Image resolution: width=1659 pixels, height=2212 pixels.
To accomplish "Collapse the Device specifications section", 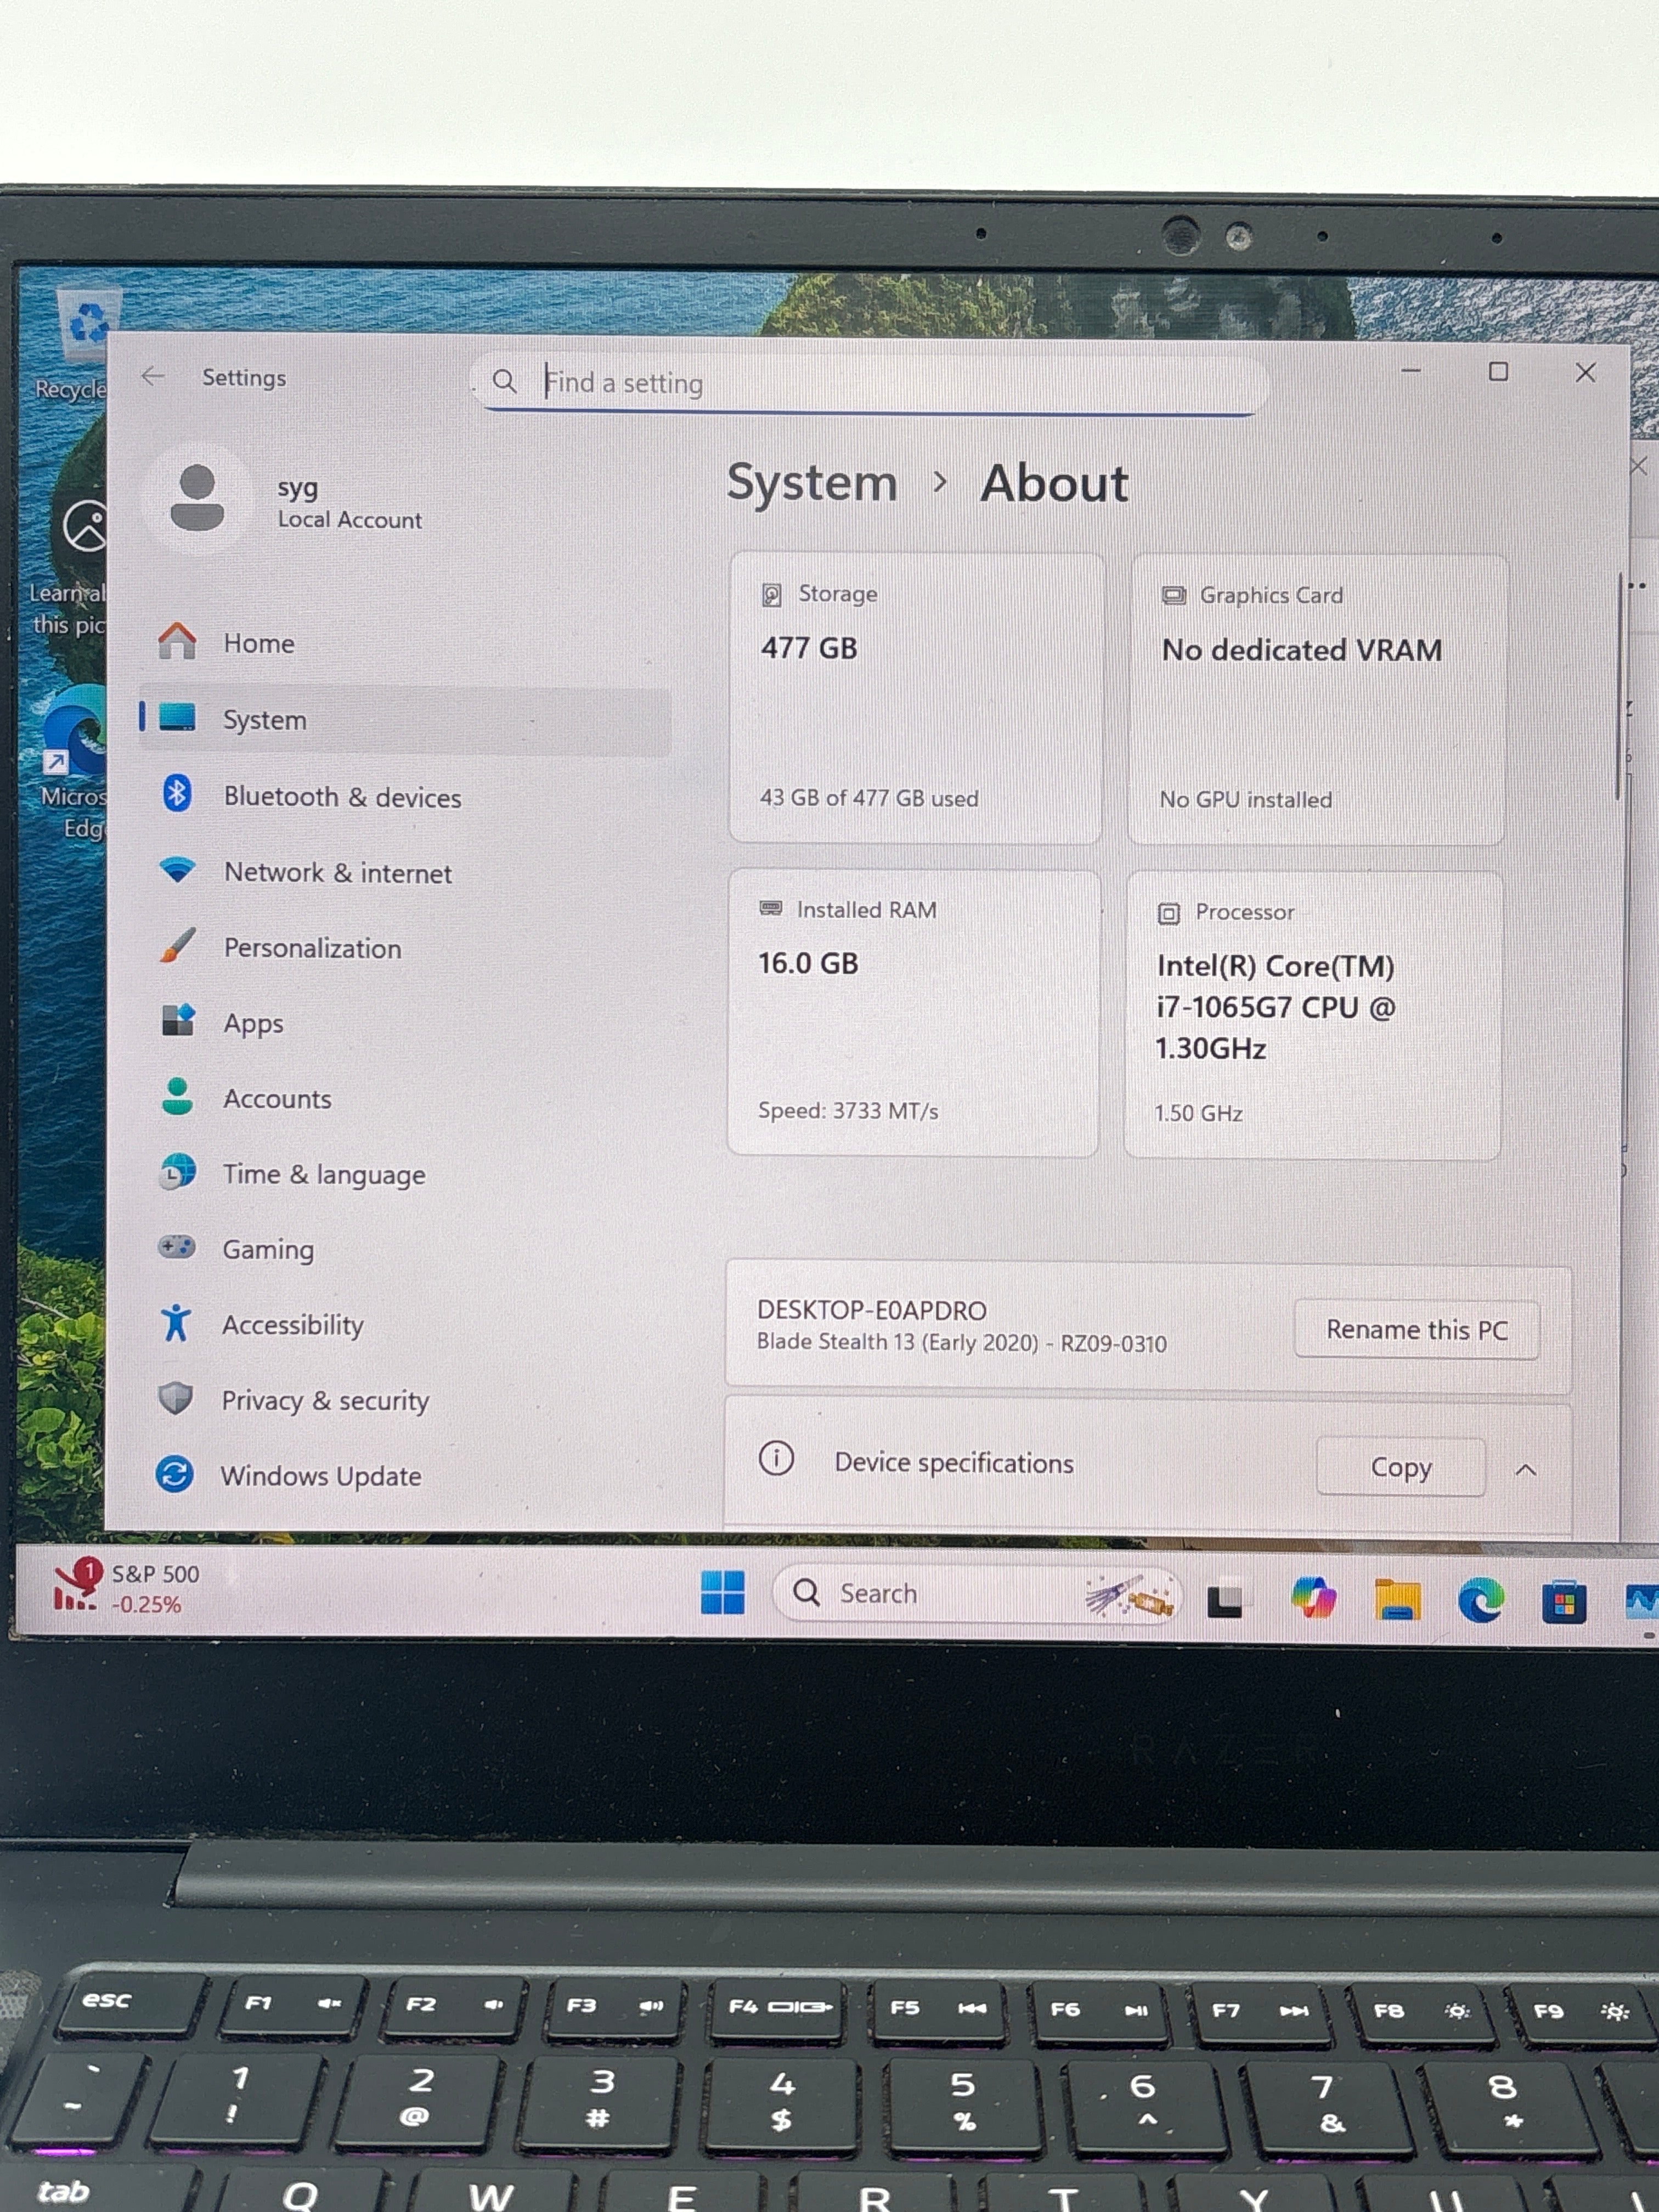I will 1525,1469.
